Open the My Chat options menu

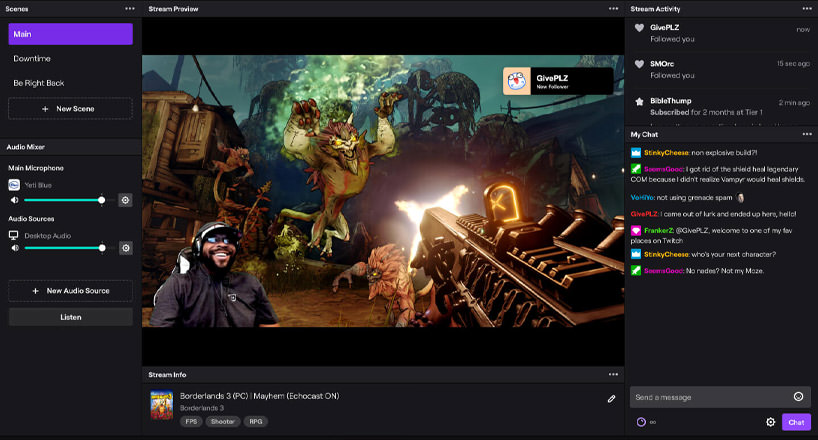(x=807, y=134)
